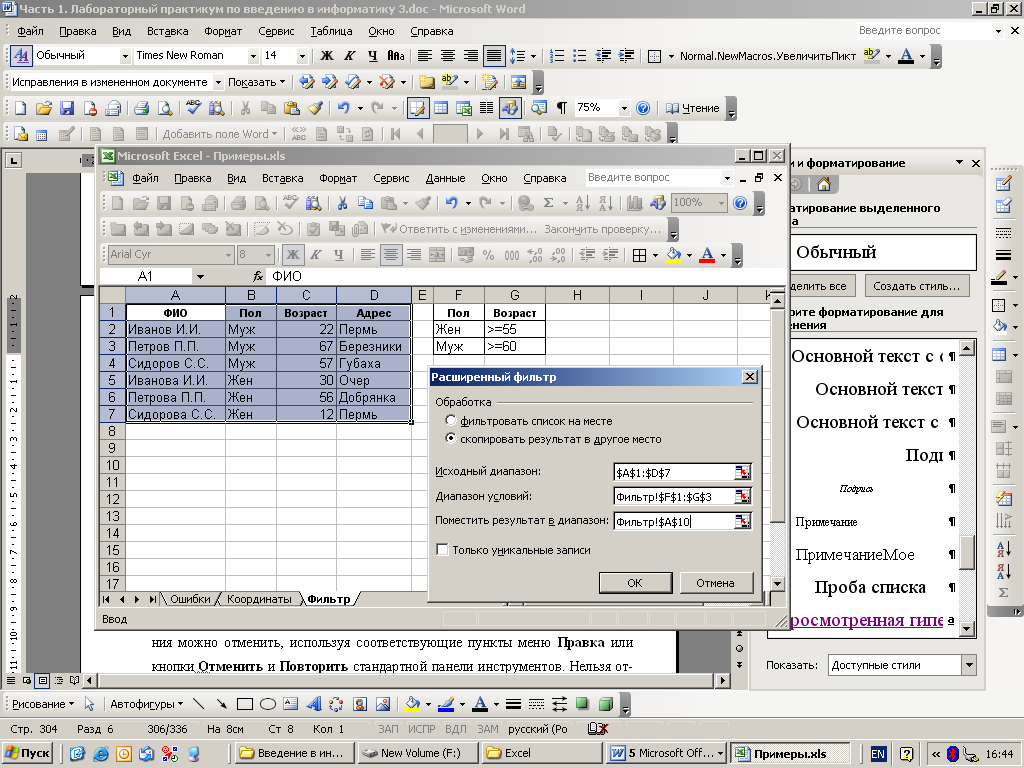Open Показать Доступные стили dropdown
The width and height of the screenshot is (1024, 768).
pos(969,665)
